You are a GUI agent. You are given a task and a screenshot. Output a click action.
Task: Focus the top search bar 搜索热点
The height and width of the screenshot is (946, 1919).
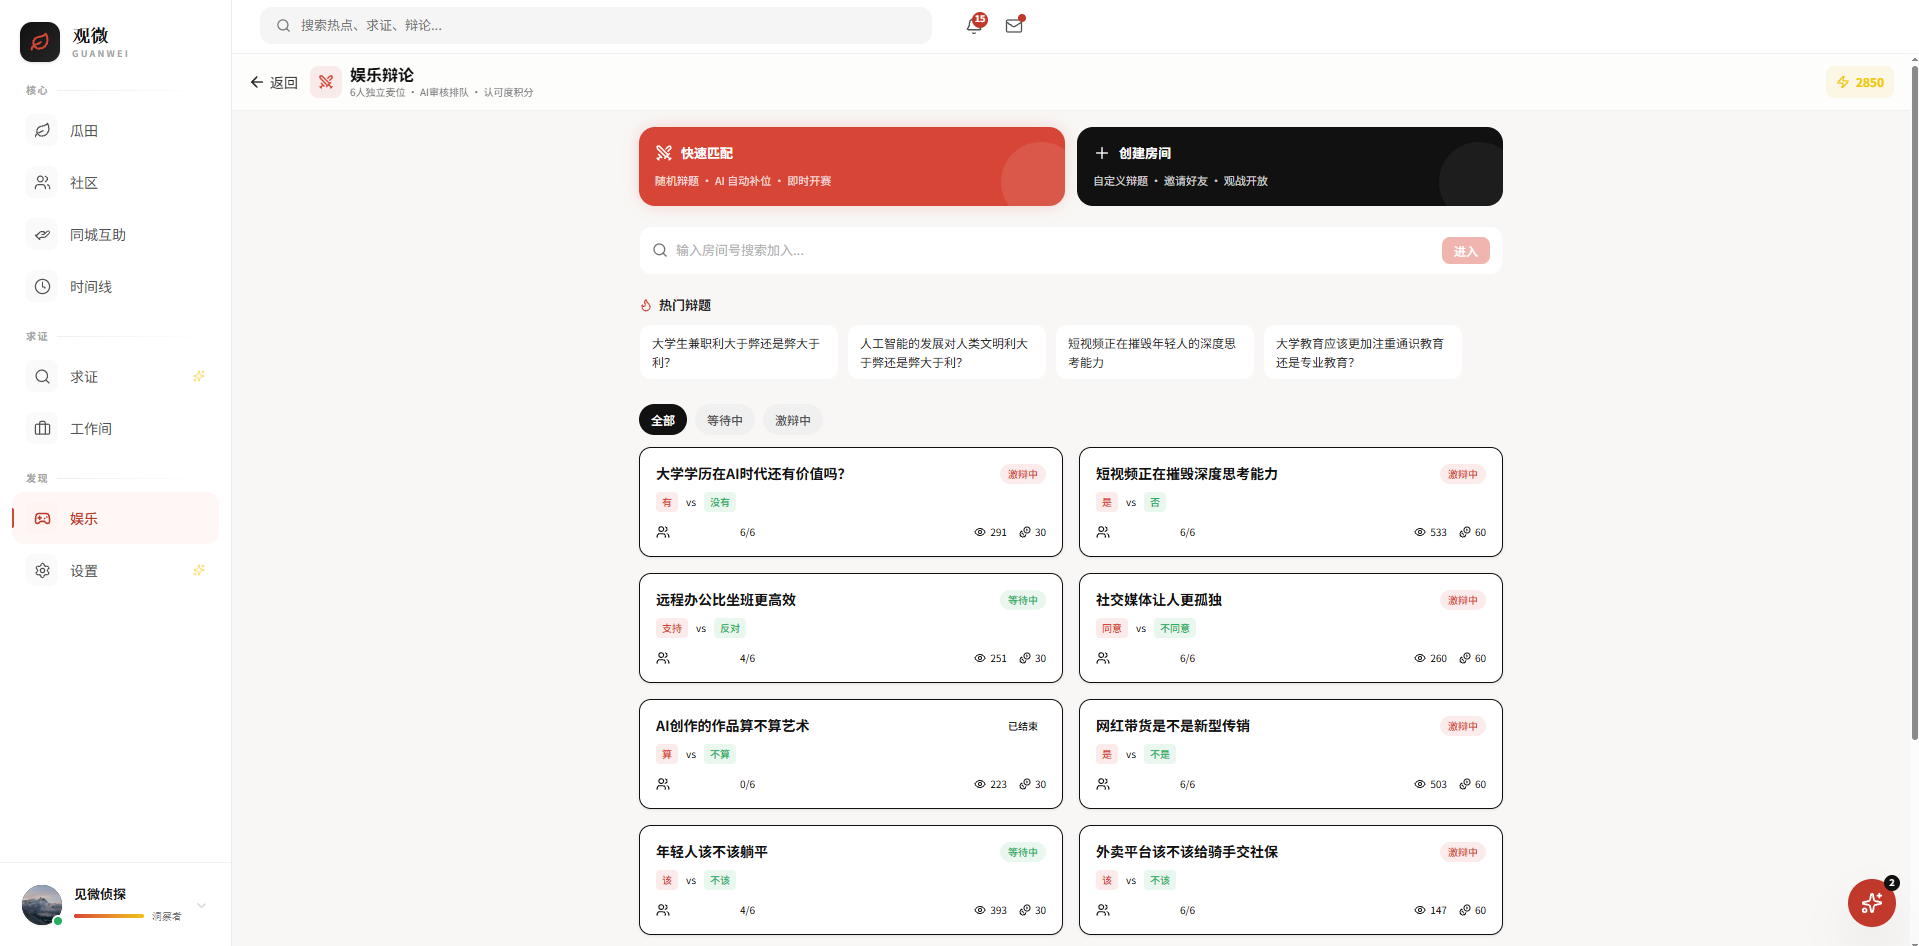click(596, 25)
